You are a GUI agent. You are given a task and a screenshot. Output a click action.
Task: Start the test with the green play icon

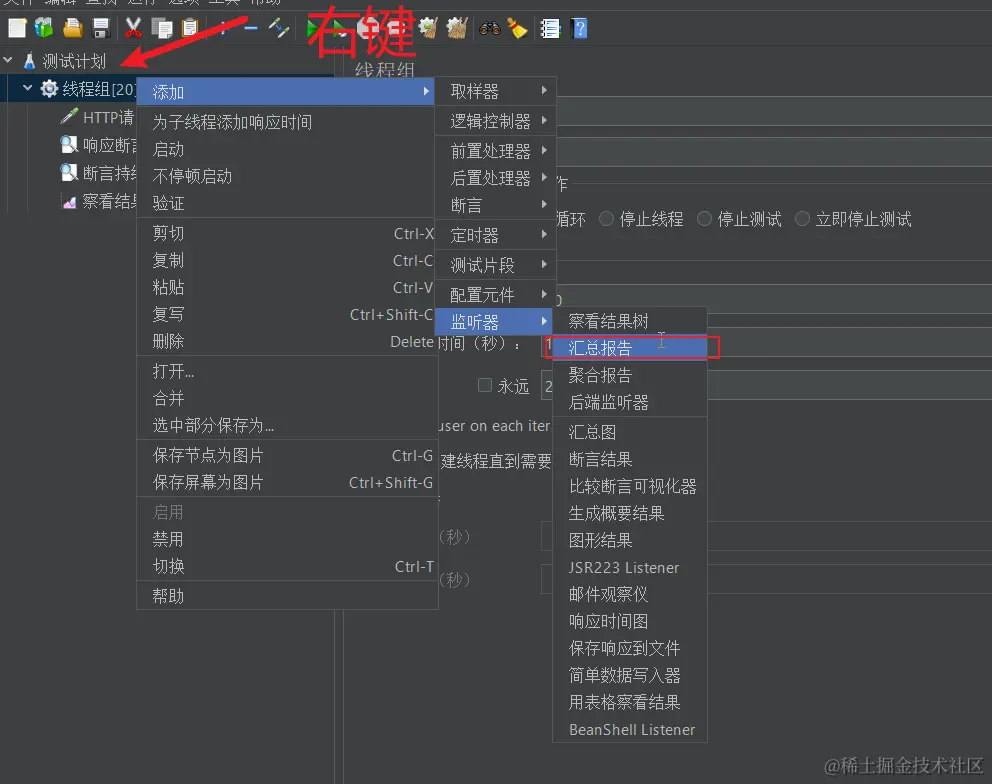(311, 27)
